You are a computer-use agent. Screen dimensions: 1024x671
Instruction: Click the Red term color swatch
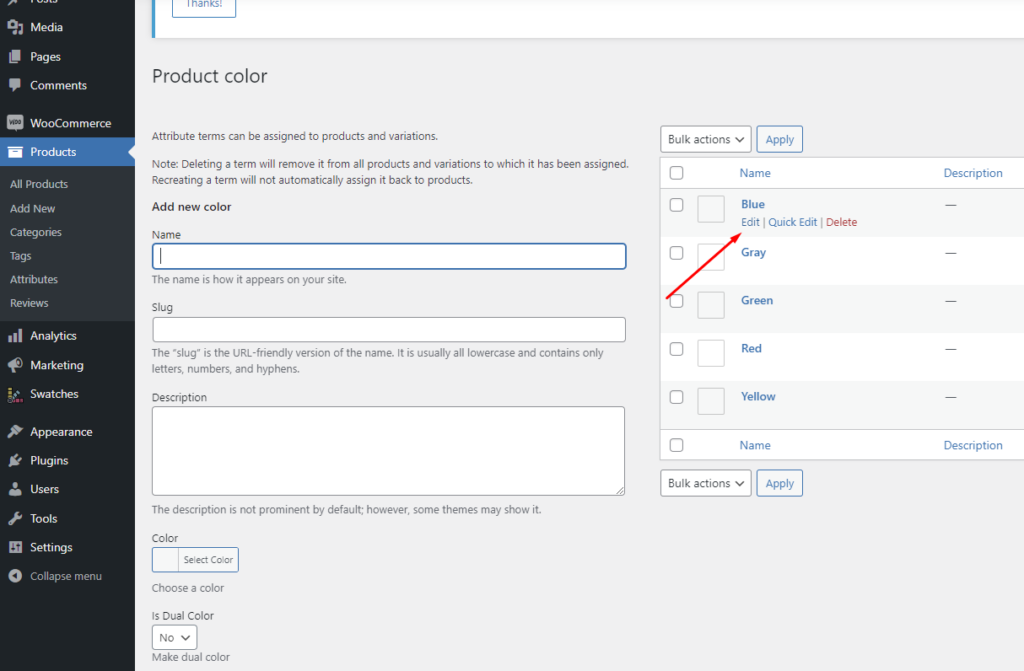point(711,353)
